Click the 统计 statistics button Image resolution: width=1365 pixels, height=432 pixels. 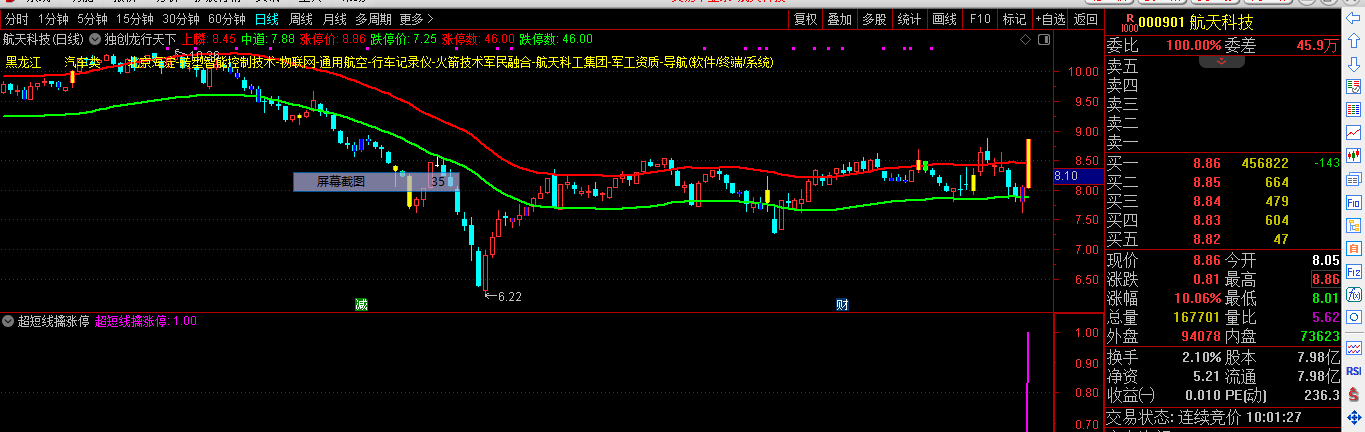[909, 19]
